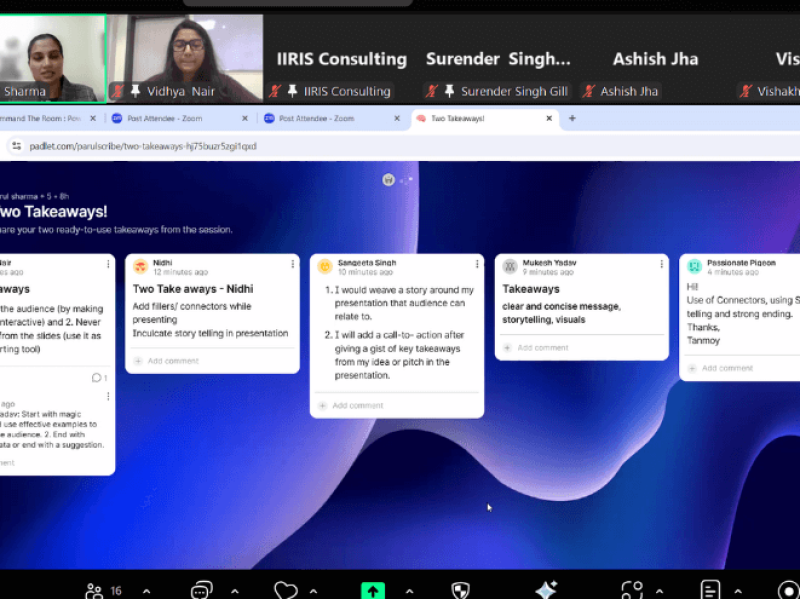The width and height of the screenshot is (800, 599).
Task: Click the Two Takeaways! padlet title
Action: coord(53,211)
